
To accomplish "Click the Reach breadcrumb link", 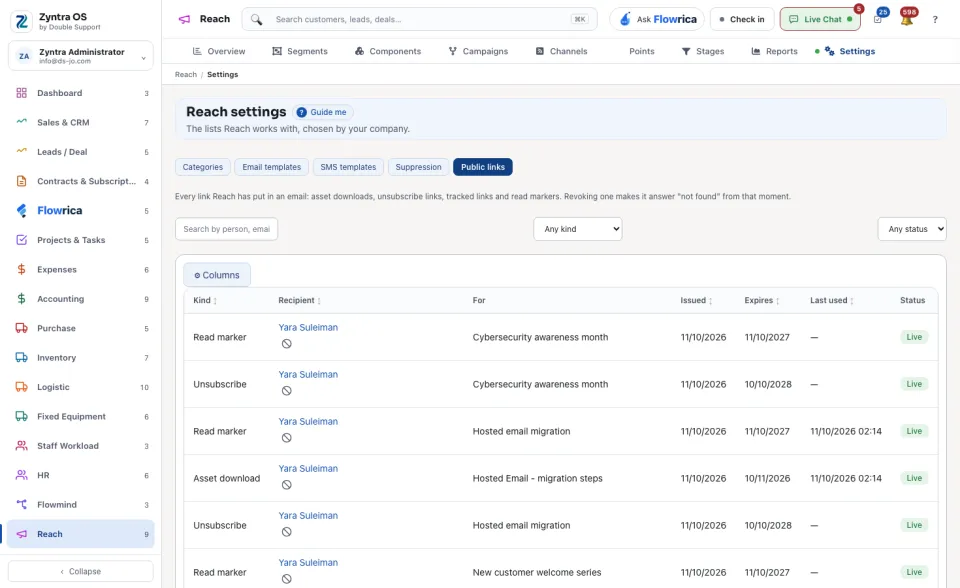I will pos(186,75).
